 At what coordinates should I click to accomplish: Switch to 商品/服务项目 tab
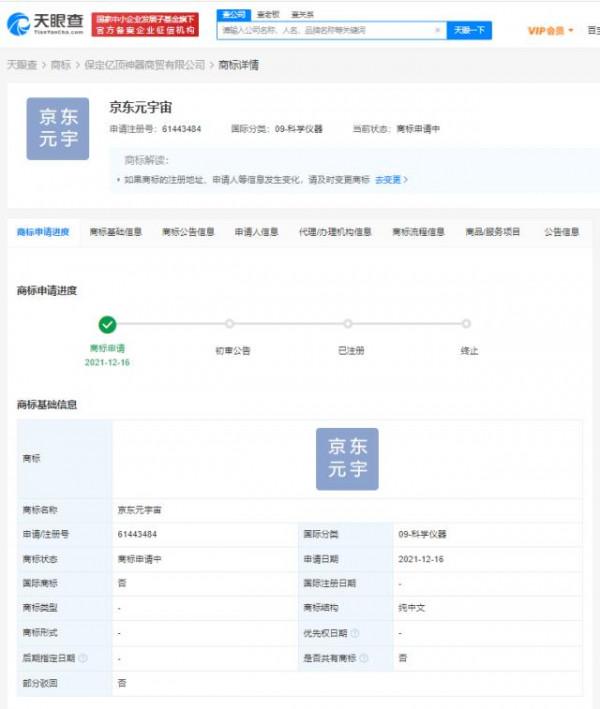point(492,232)
